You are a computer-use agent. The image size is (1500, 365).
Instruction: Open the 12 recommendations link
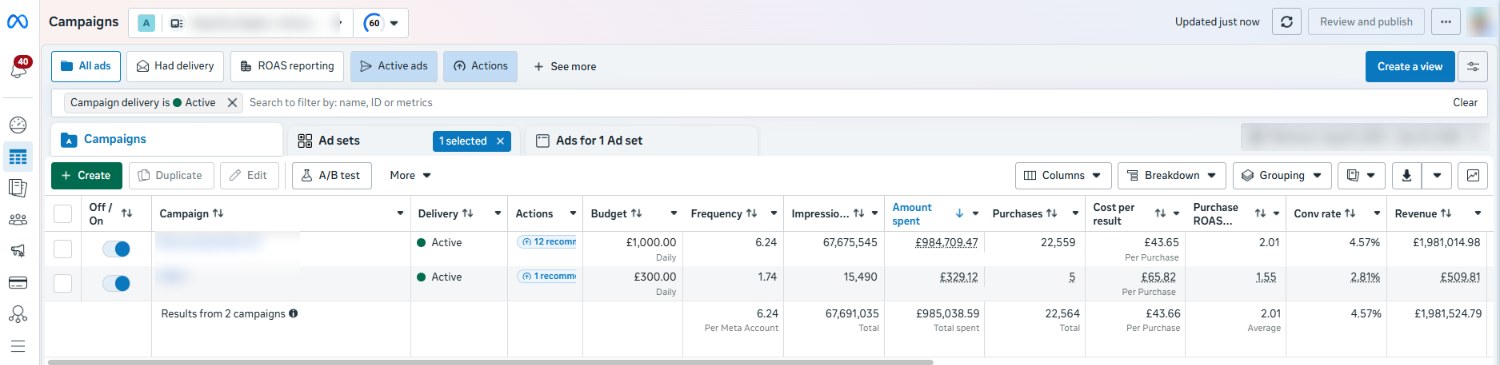pos(547,242)
